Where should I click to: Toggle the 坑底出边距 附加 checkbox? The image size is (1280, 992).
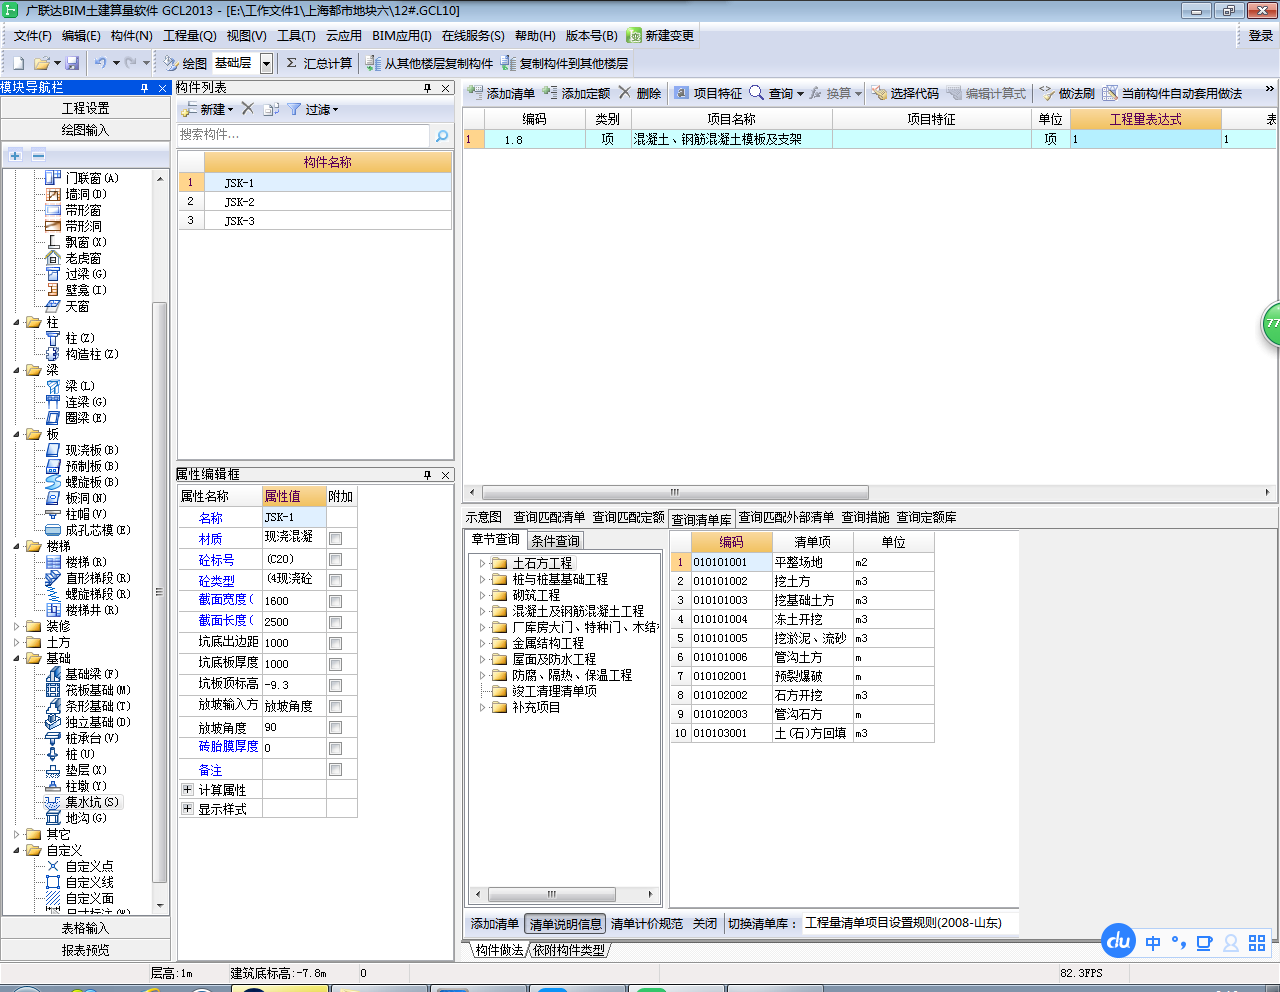coord(336,643)
